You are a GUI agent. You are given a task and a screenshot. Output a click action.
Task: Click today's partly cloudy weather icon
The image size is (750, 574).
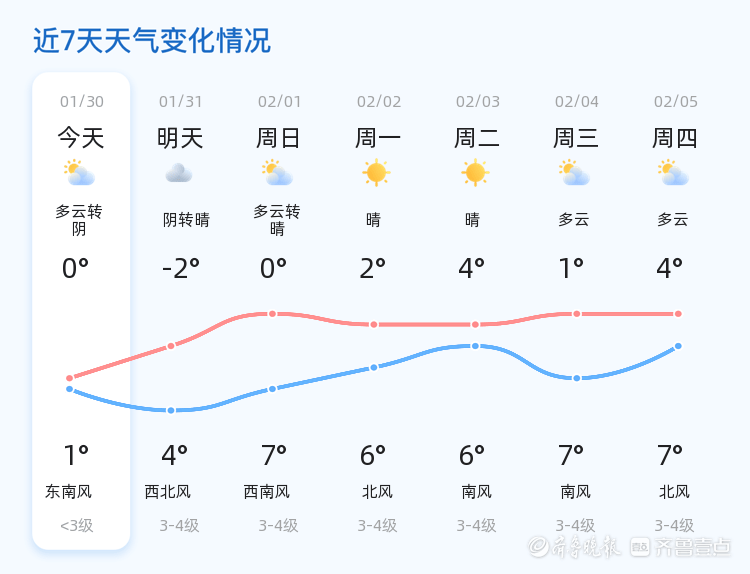pyautogui.click(x=79, y=173)
